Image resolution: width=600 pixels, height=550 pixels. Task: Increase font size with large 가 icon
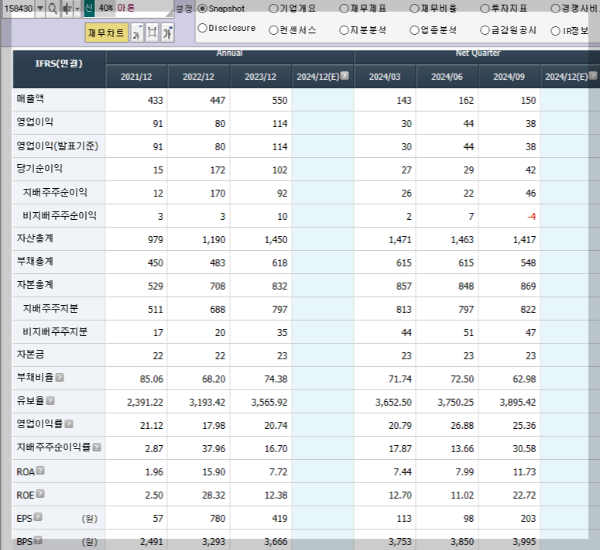coord(168,33)
